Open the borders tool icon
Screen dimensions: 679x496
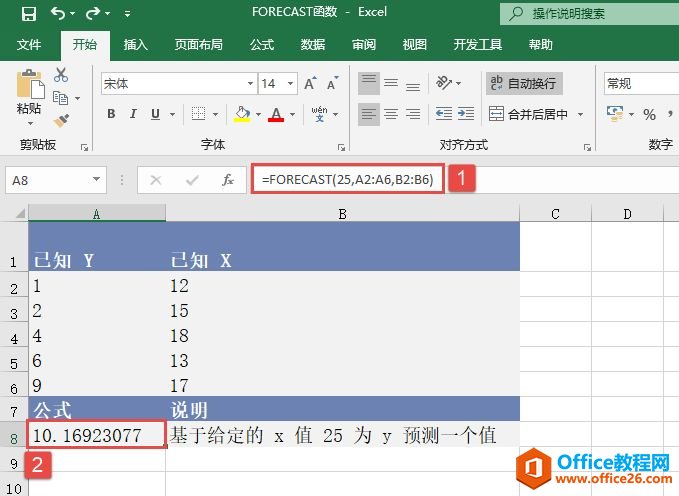pyautogui.click(x=199, y=114)
